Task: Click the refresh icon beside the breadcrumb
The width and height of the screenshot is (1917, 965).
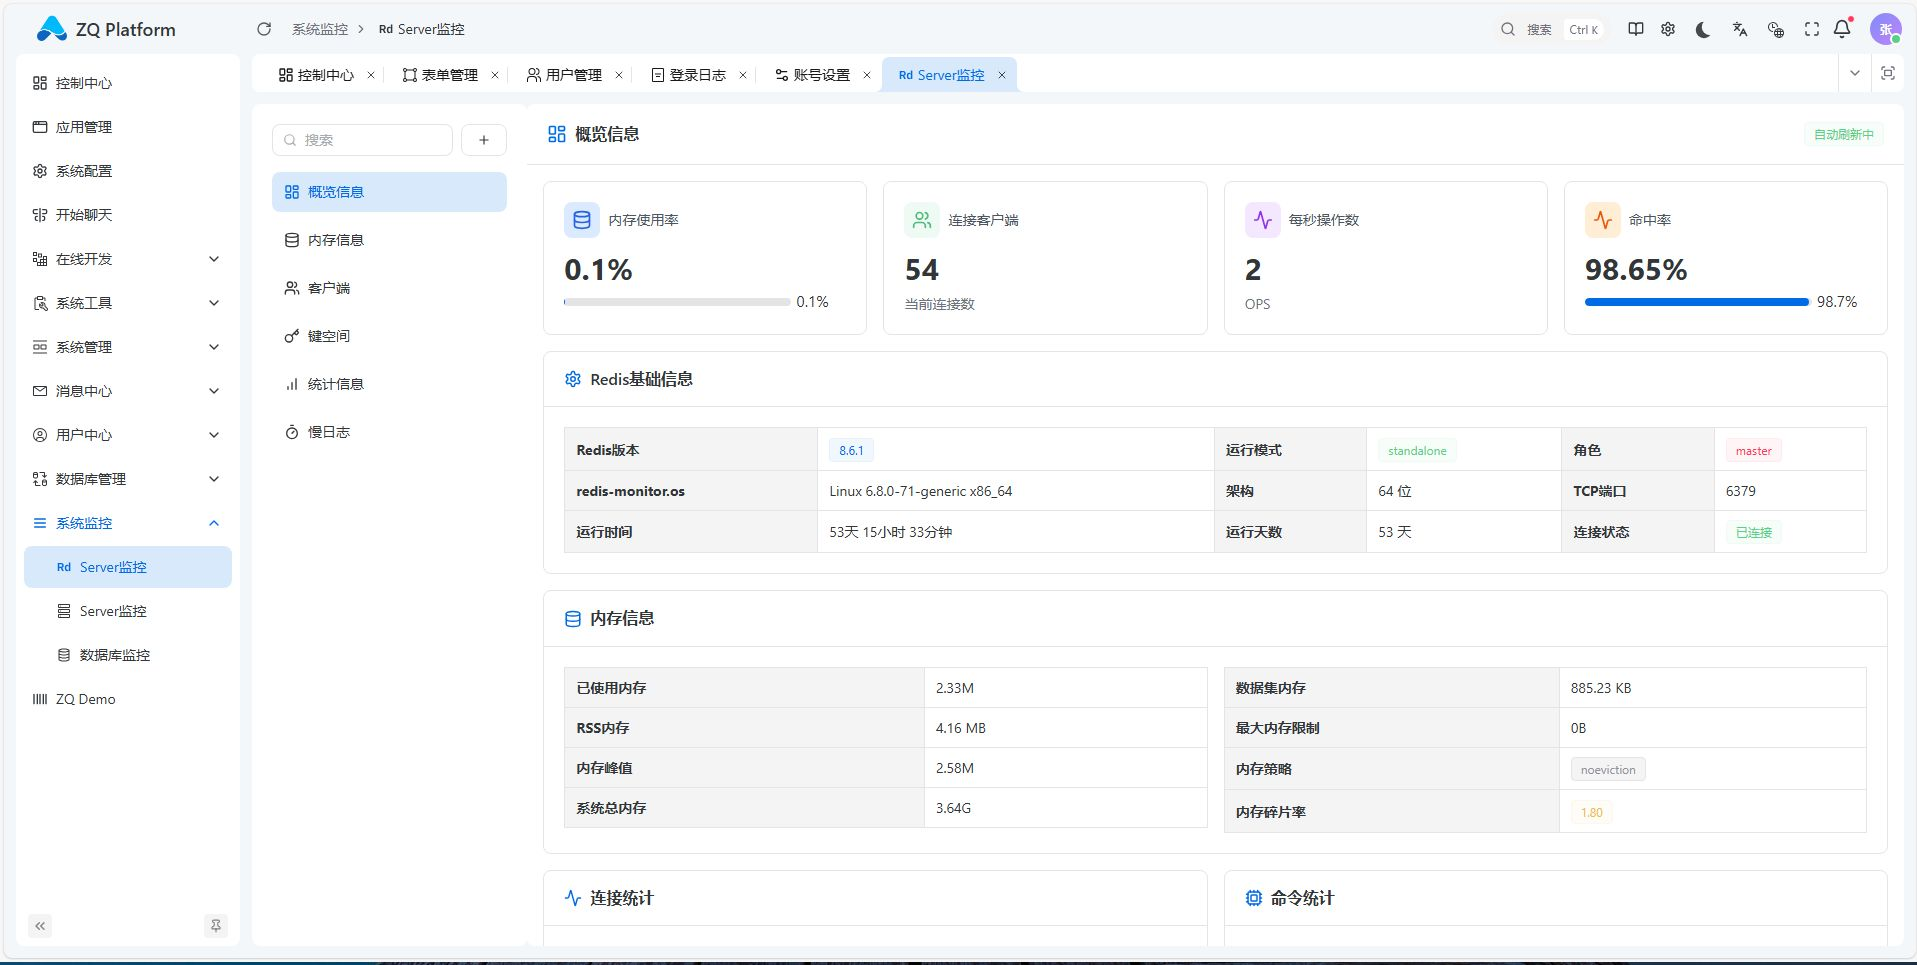Action: [x=264, y=29]
